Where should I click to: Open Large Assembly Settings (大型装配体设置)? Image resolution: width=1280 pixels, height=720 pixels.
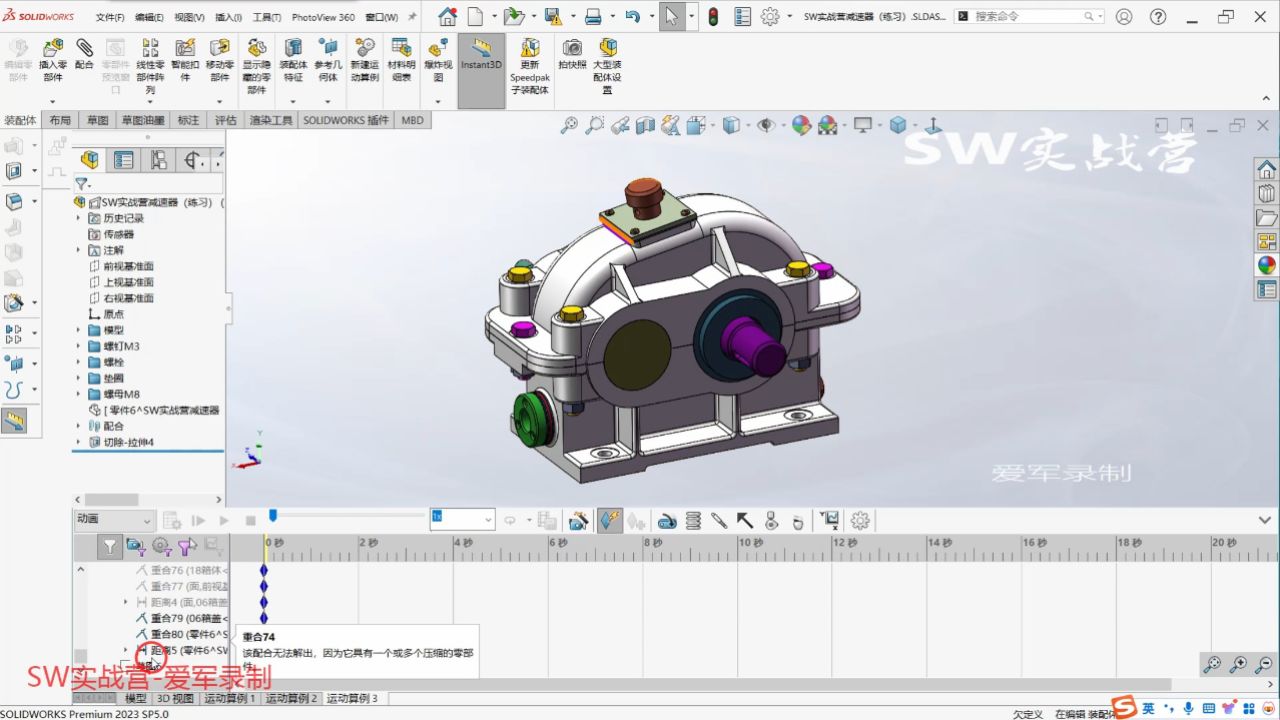(x=608, y=66)
